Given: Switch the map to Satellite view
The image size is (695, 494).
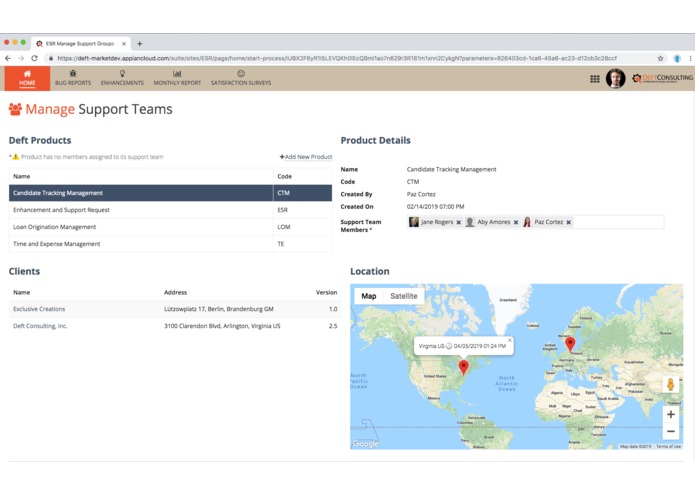Looking at the screenshot, I should click(x=403, y=296).
